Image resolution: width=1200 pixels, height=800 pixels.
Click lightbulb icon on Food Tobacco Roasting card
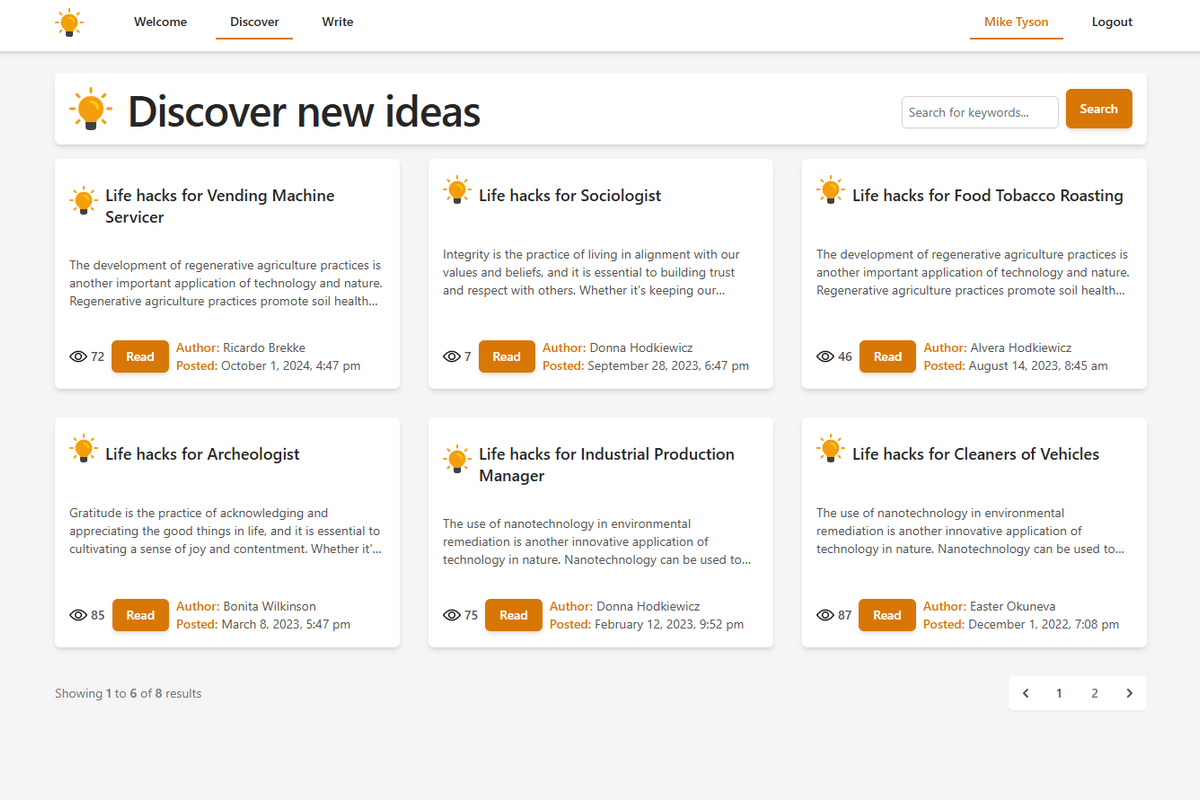[830, 190]
